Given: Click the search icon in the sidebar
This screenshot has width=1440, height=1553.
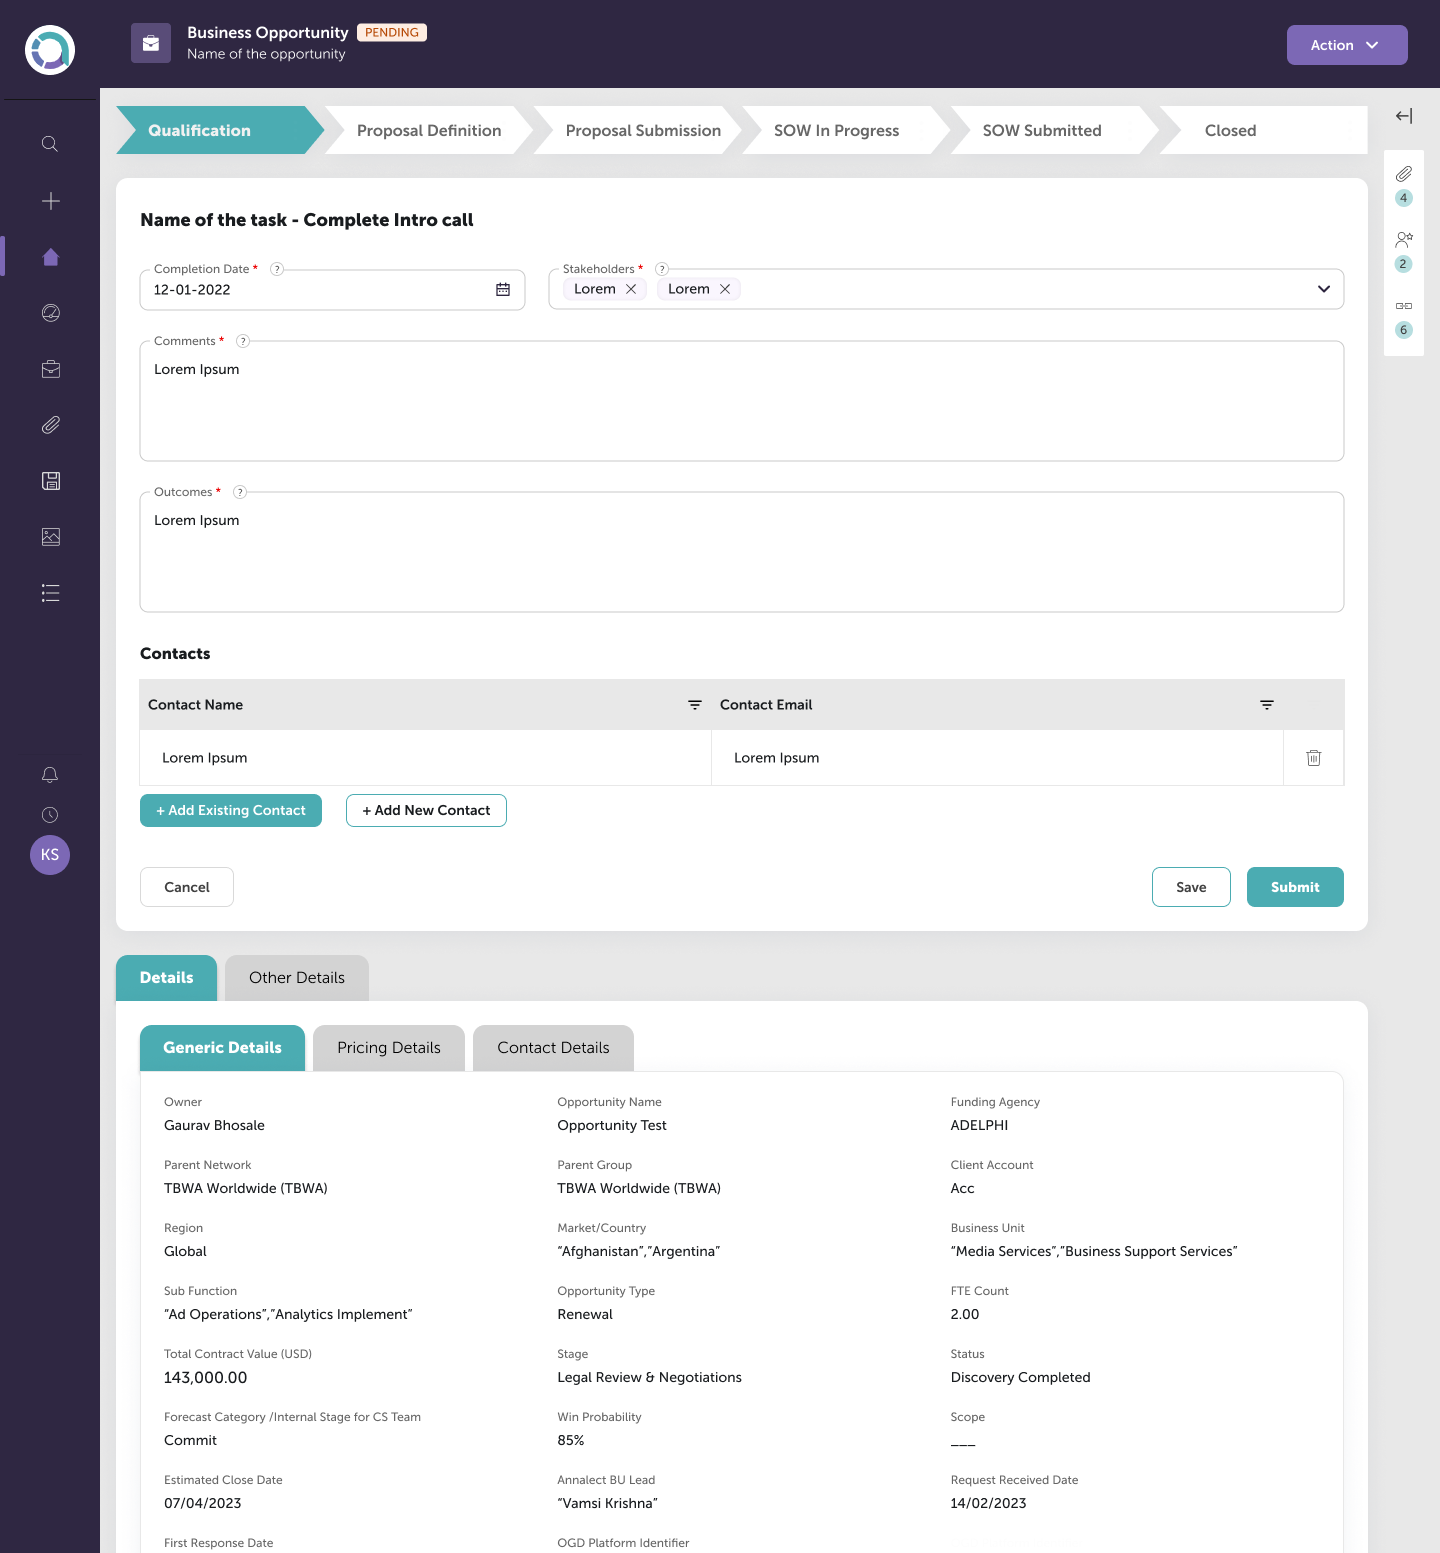Looking at the screenshot, I should tap(50, 144).
